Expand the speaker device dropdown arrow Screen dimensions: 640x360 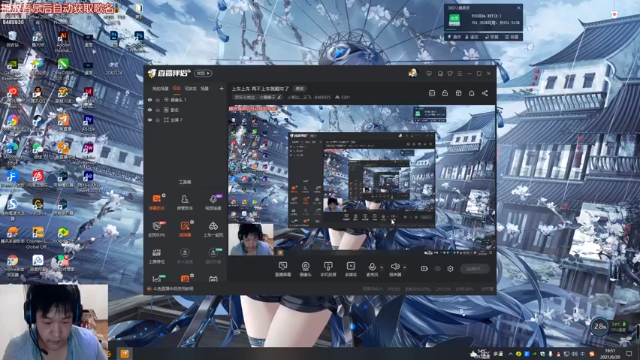tap(404, 268)
